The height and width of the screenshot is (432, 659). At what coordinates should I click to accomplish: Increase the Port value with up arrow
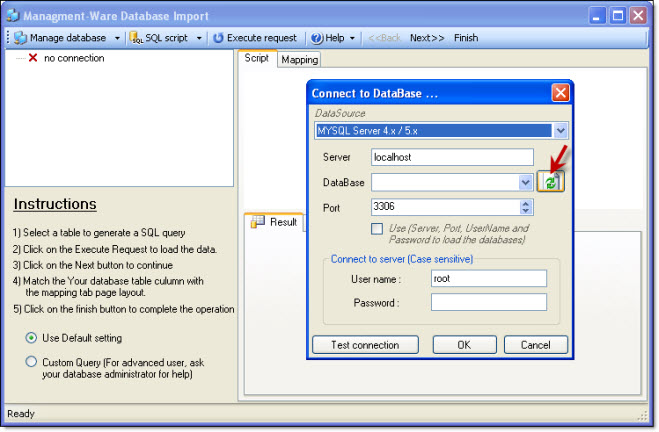(x=525, y=203)
